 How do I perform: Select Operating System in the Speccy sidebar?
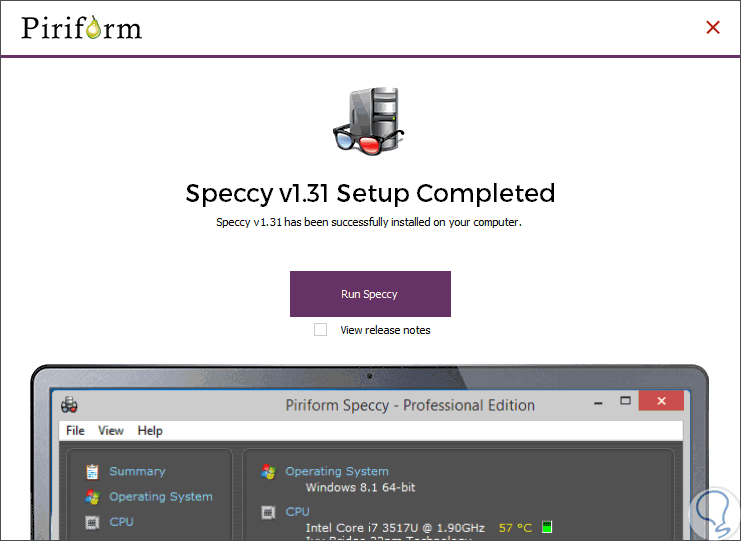click(x=161, y=497)
